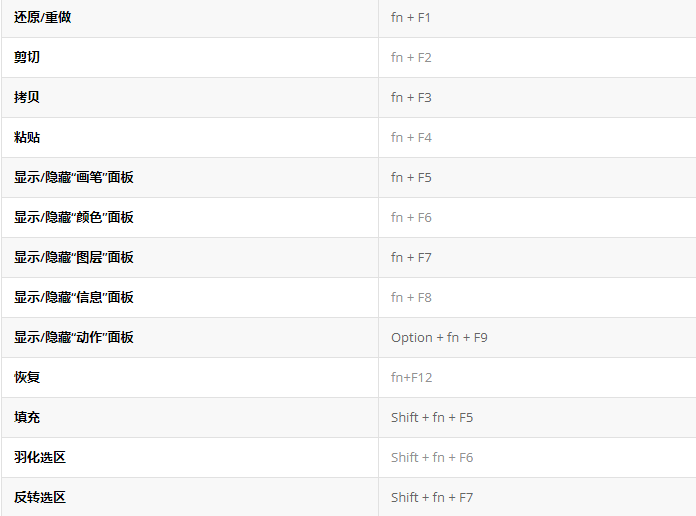Select the 恢复 row label

pyautogui.click(x=27, y=378)
